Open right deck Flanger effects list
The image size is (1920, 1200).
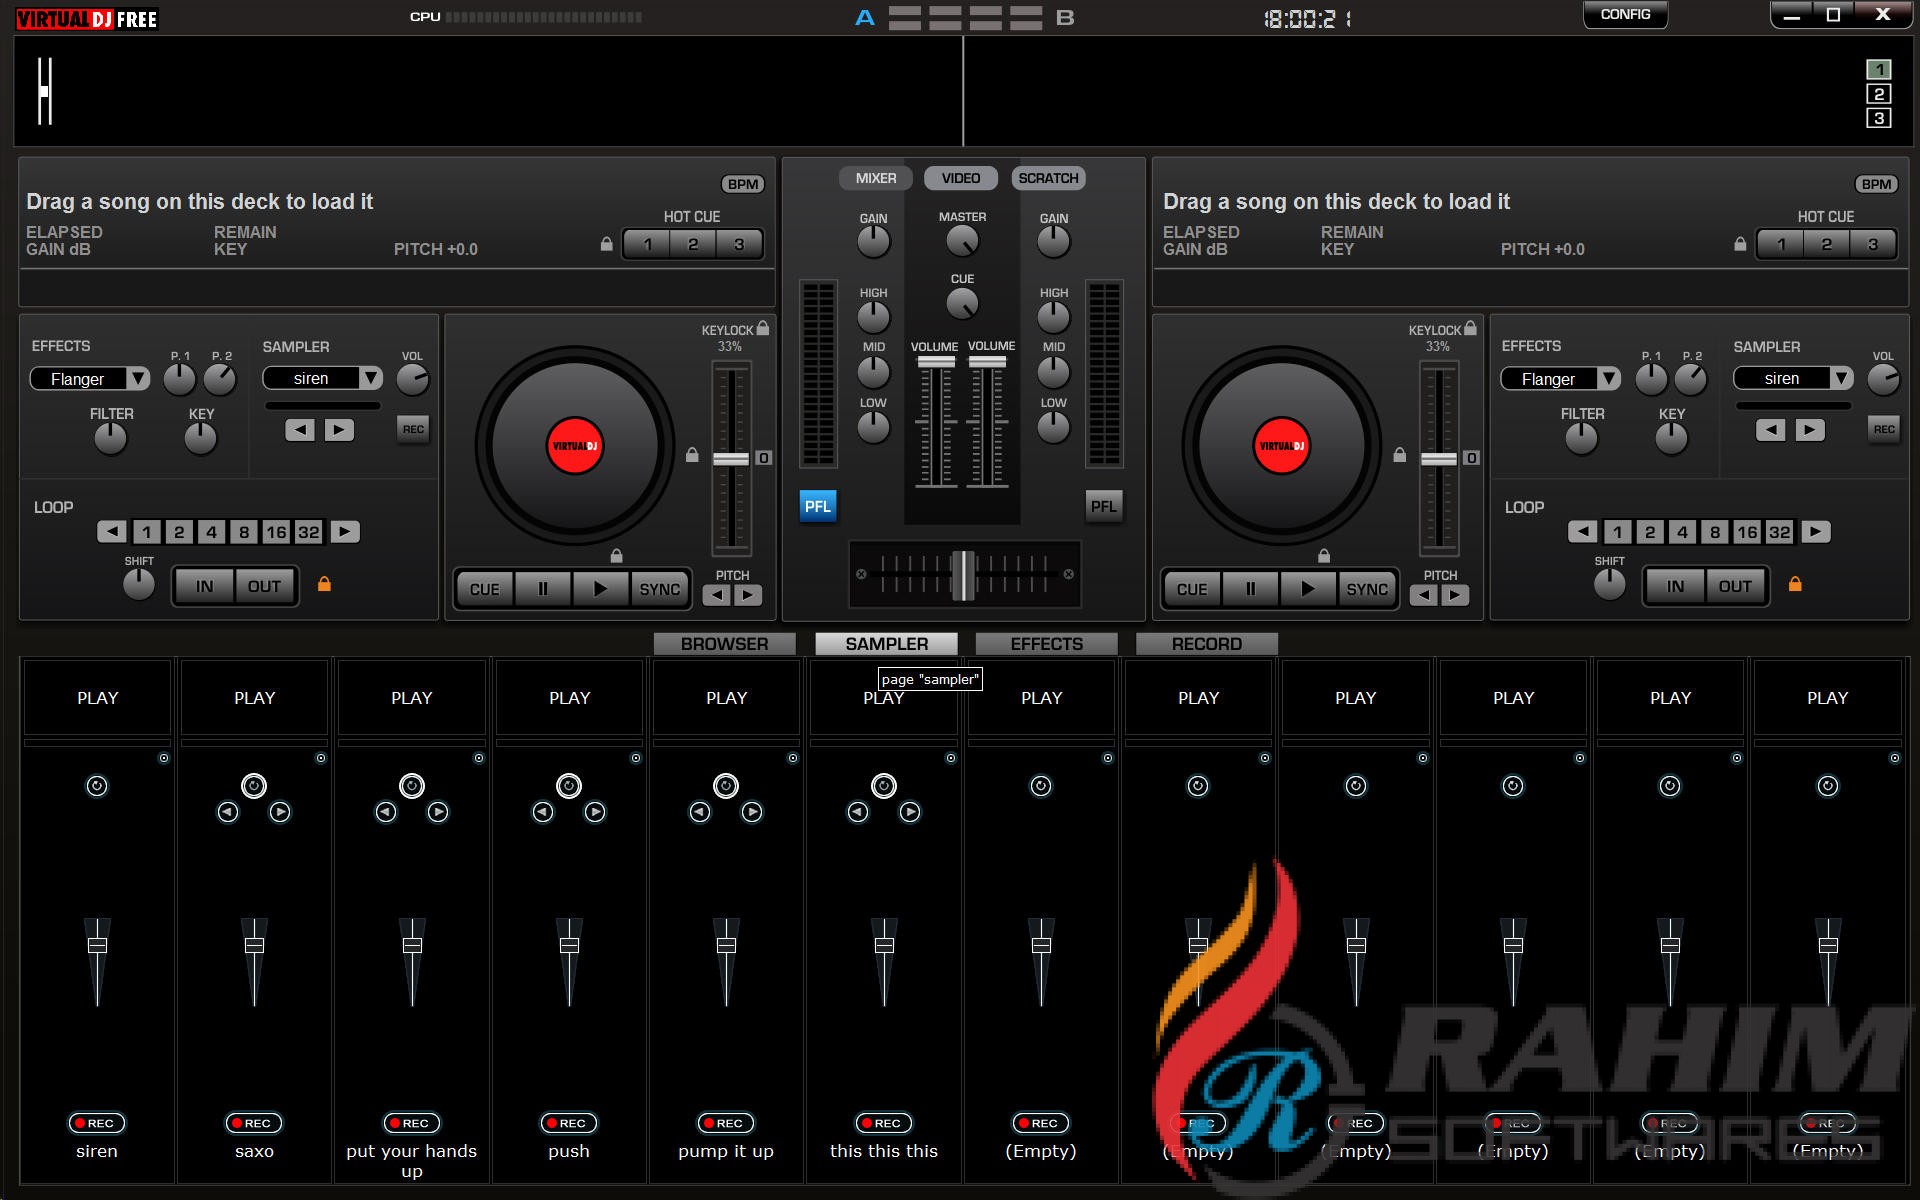tap(1608, 379)
